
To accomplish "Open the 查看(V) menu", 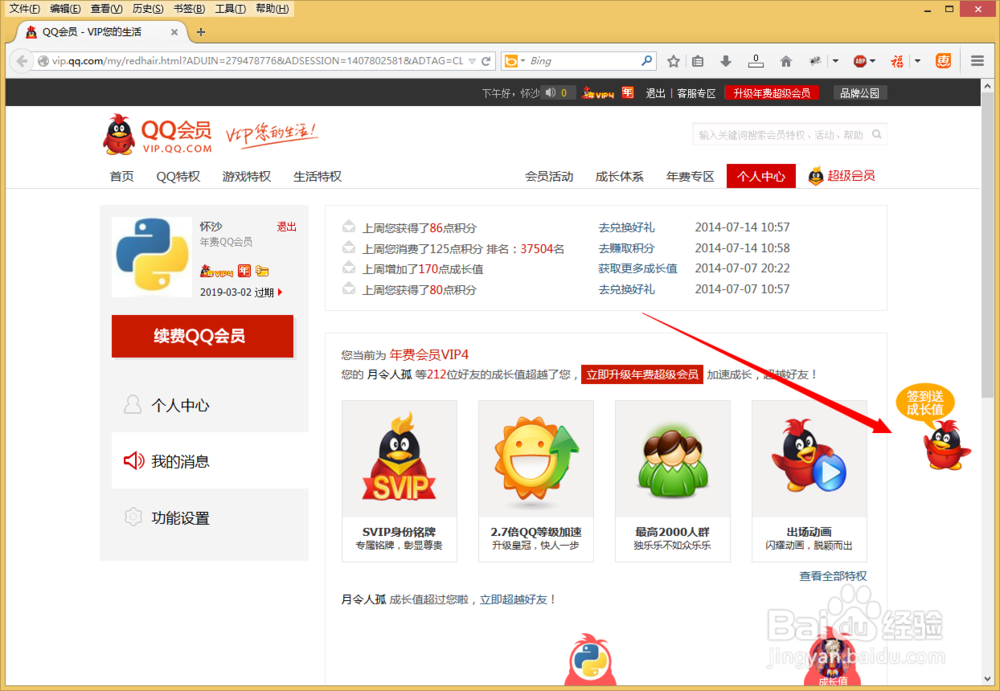I will coord(106,8).
